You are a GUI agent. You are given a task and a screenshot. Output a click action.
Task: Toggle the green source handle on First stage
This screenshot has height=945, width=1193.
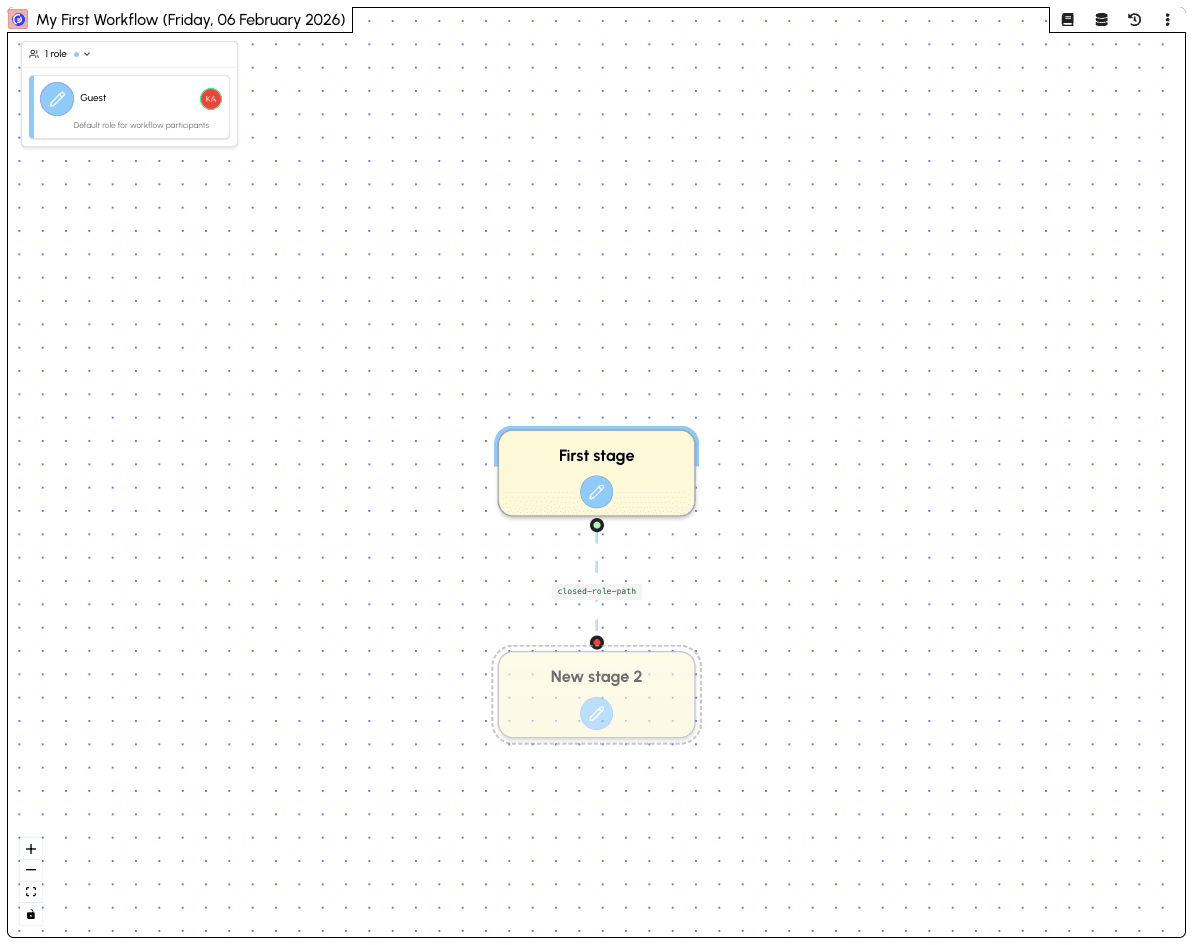pos(597,524)
